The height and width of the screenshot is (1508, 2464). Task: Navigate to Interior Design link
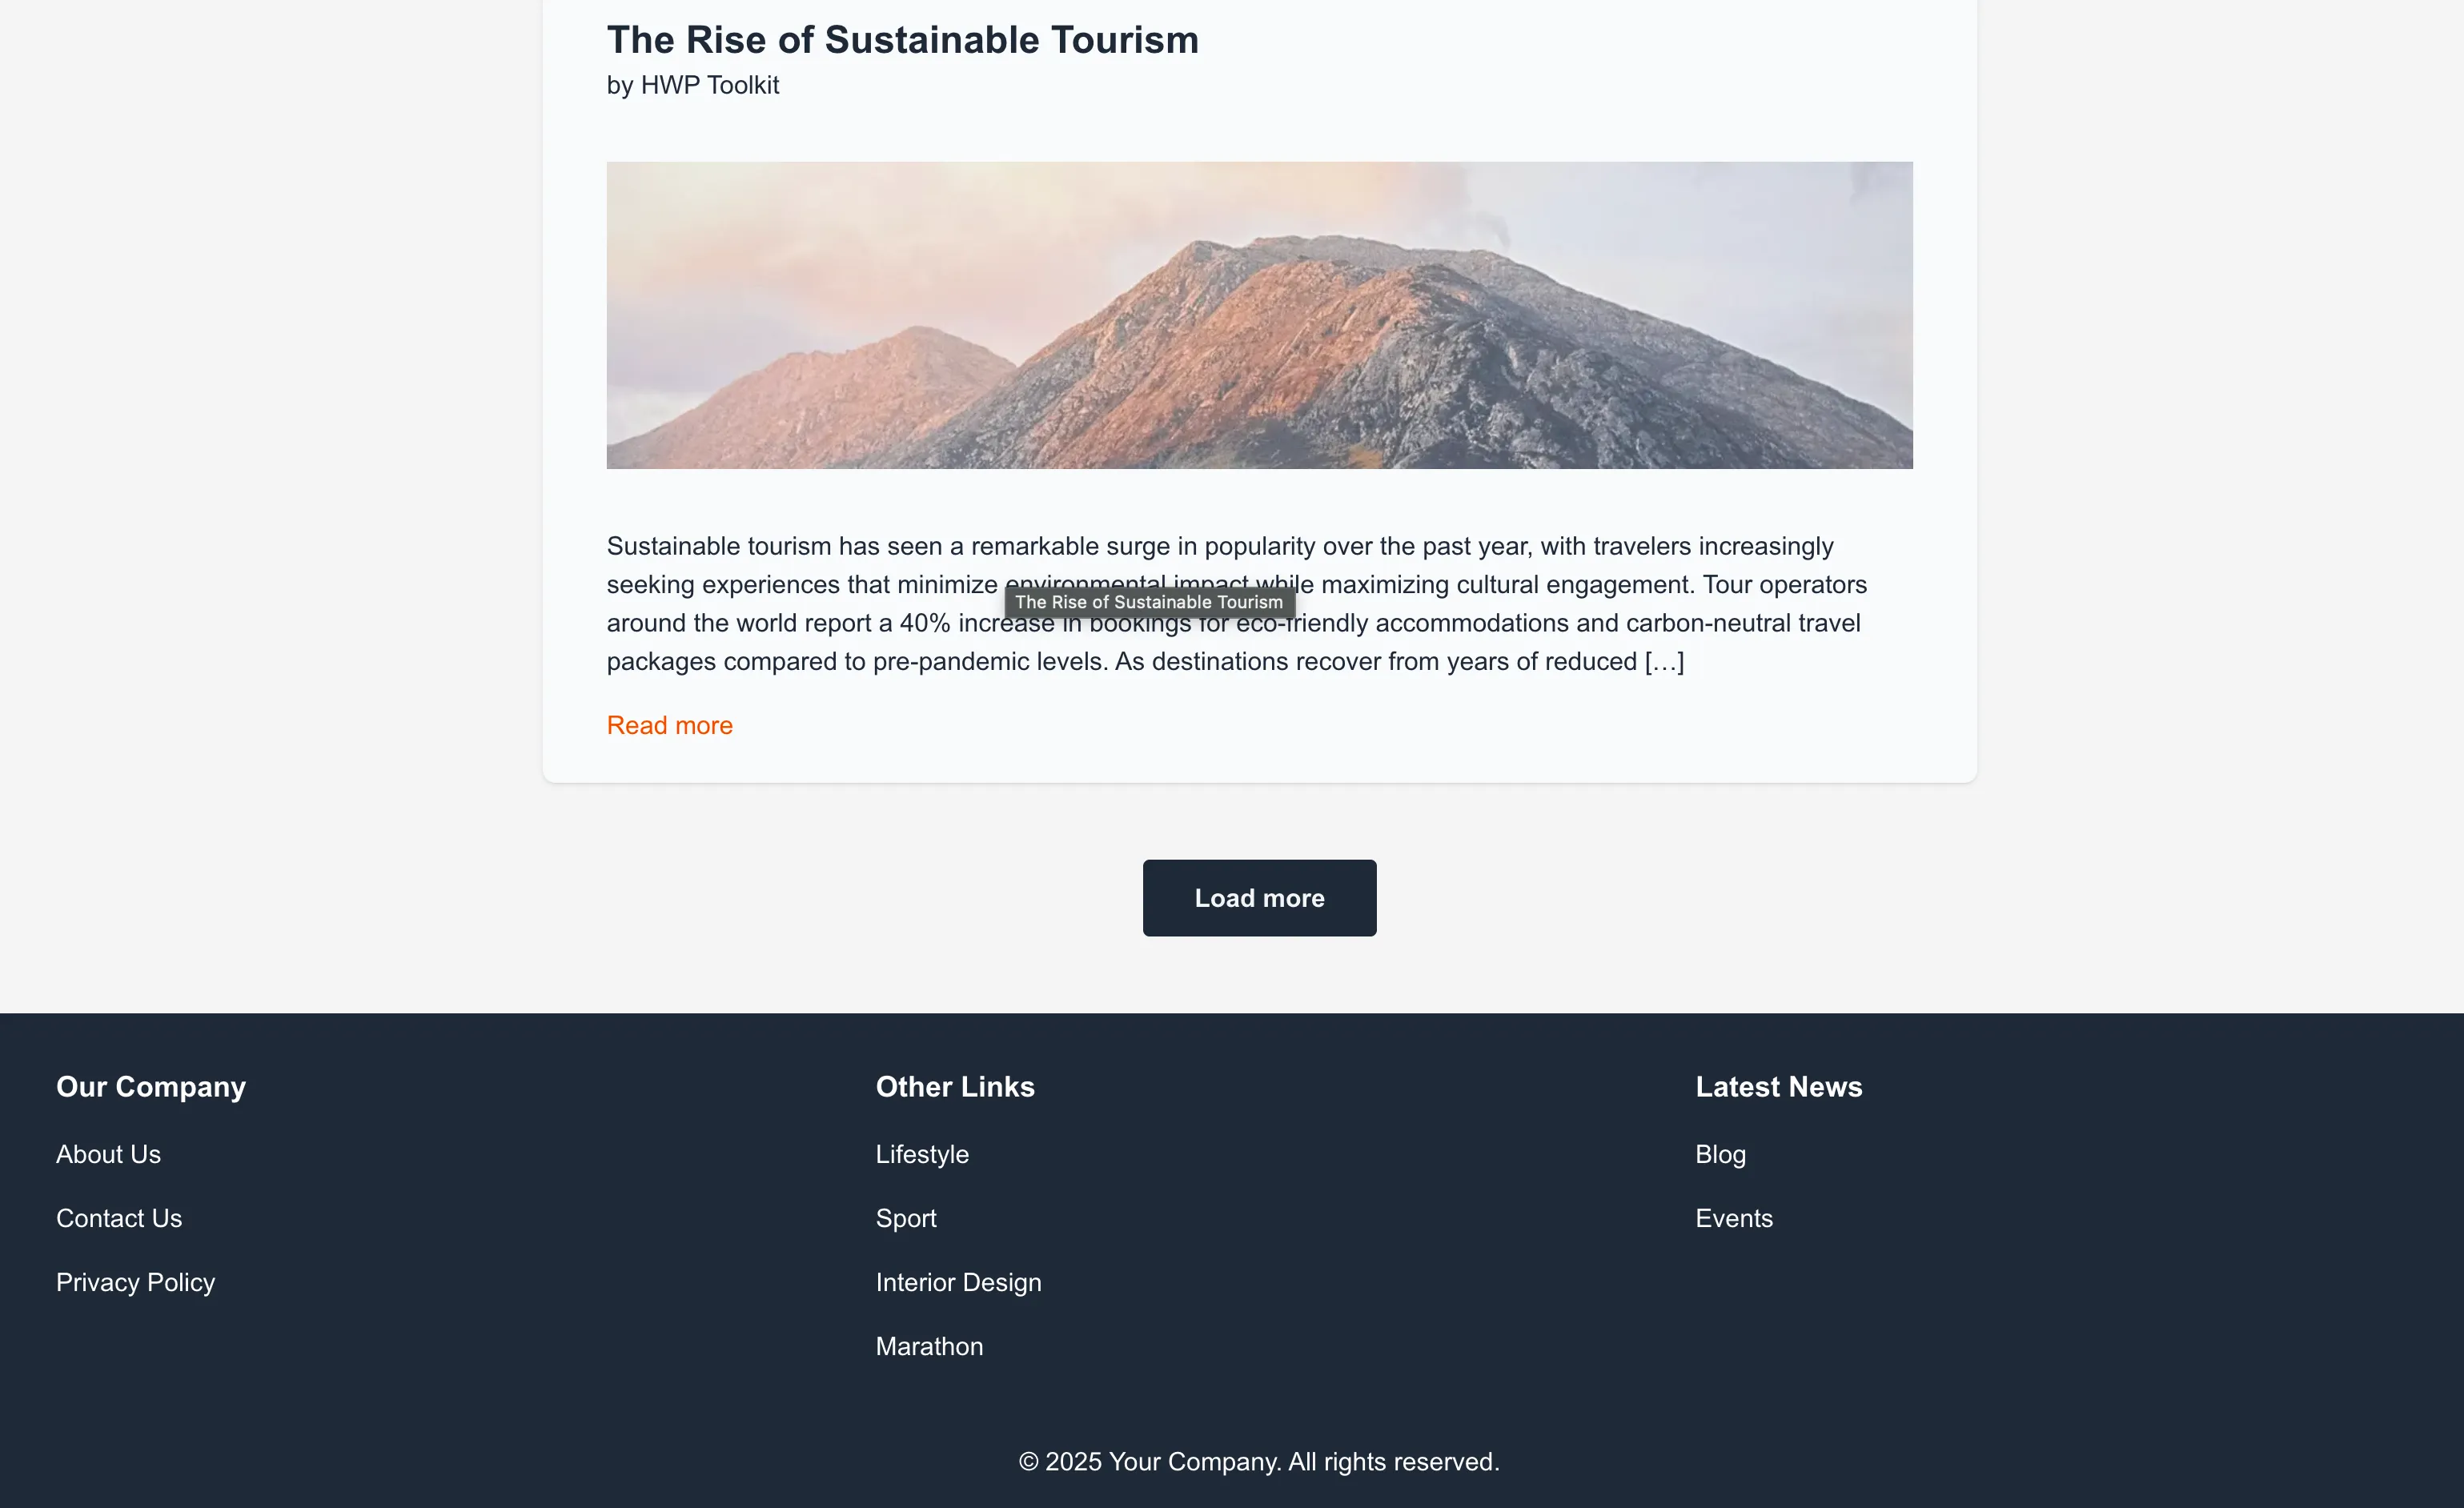958,1282
